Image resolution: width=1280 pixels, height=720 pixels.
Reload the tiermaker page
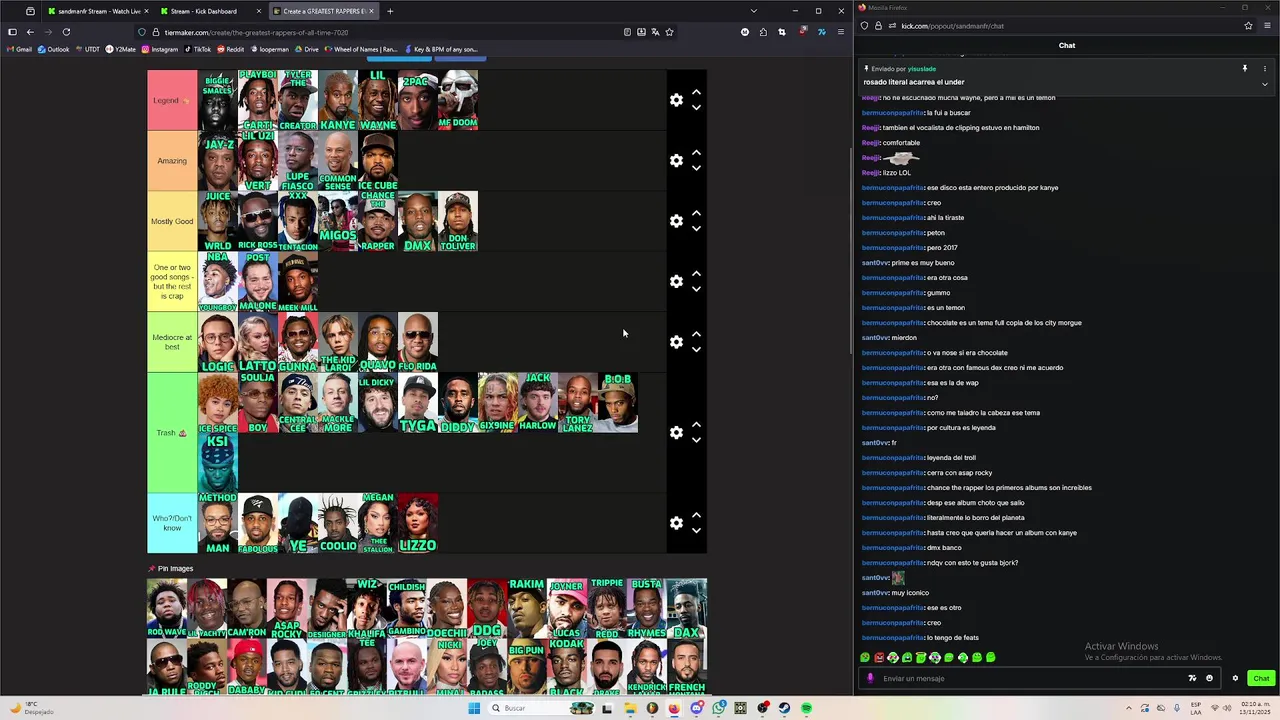click(x=66, y=32)
